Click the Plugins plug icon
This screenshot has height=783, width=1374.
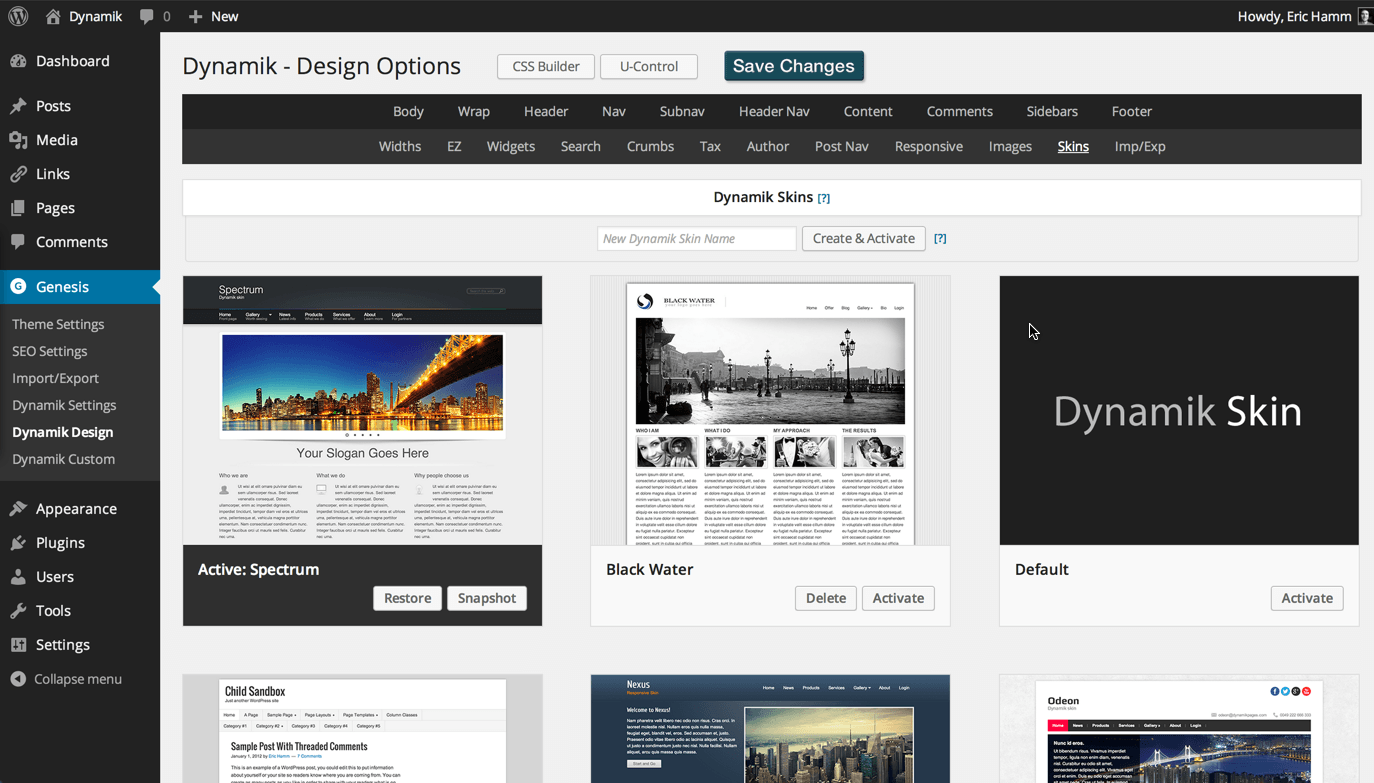click(x=18, y=543)
